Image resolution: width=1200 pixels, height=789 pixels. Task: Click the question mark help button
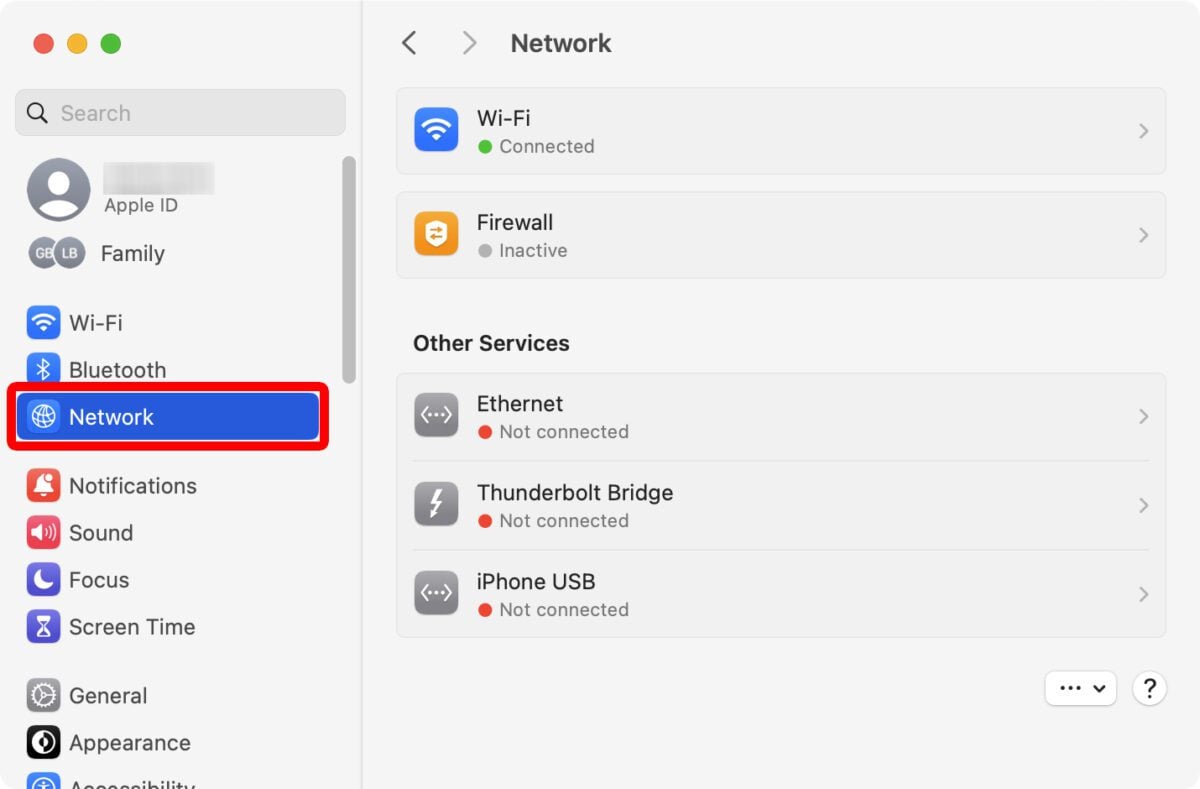click(x=1150, y=688)
